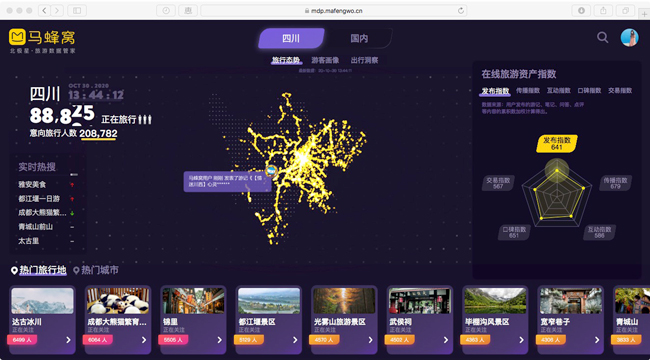The height and width of the screenshot is (360, 650).
Task: Open Safari downloads icon
Action: tap(581, 11)
